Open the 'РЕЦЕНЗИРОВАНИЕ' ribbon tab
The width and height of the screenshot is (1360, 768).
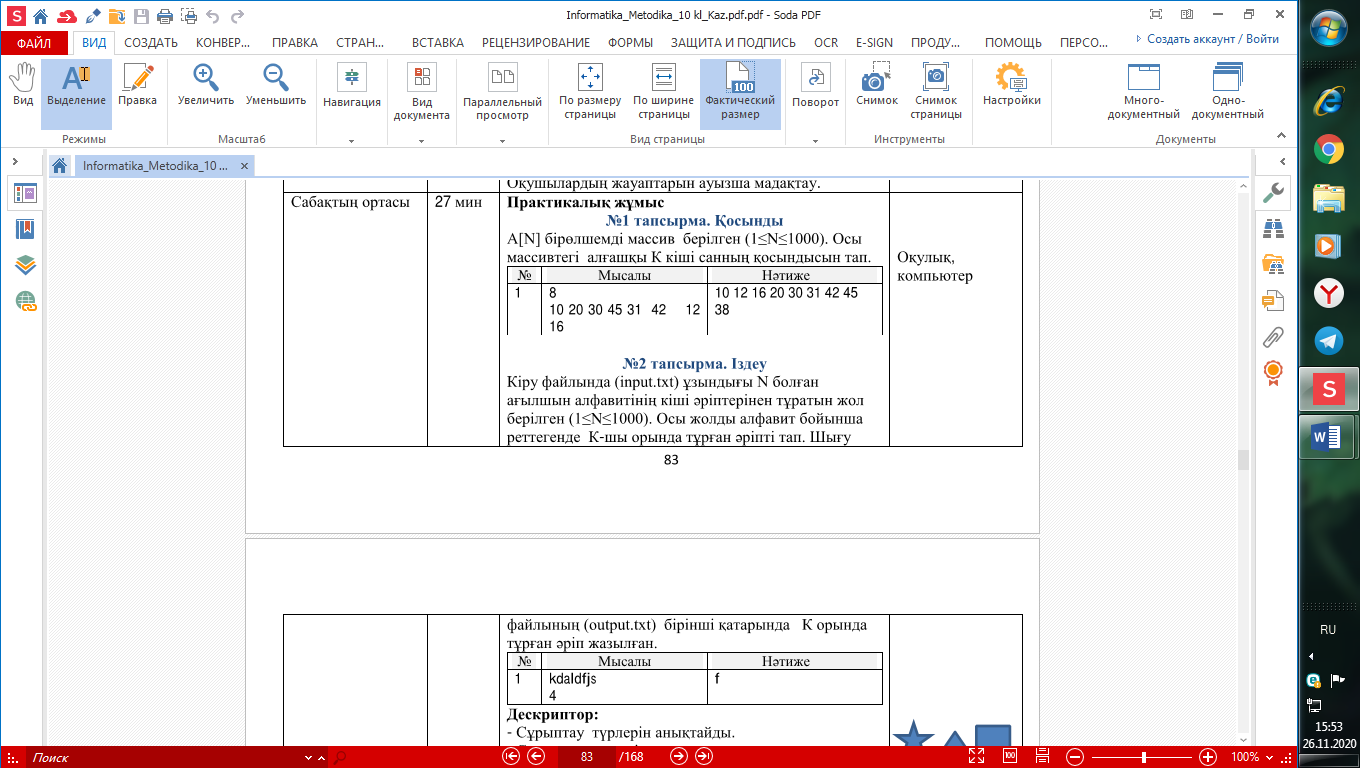(x=536, y=43)
